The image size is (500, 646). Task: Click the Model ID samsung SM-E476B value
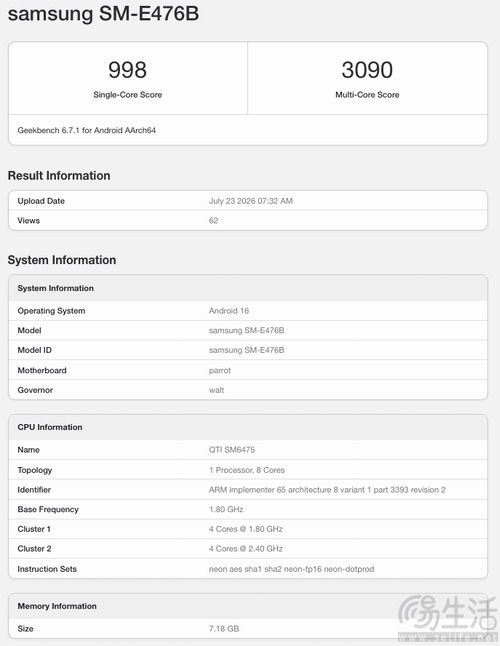(246, 350)
